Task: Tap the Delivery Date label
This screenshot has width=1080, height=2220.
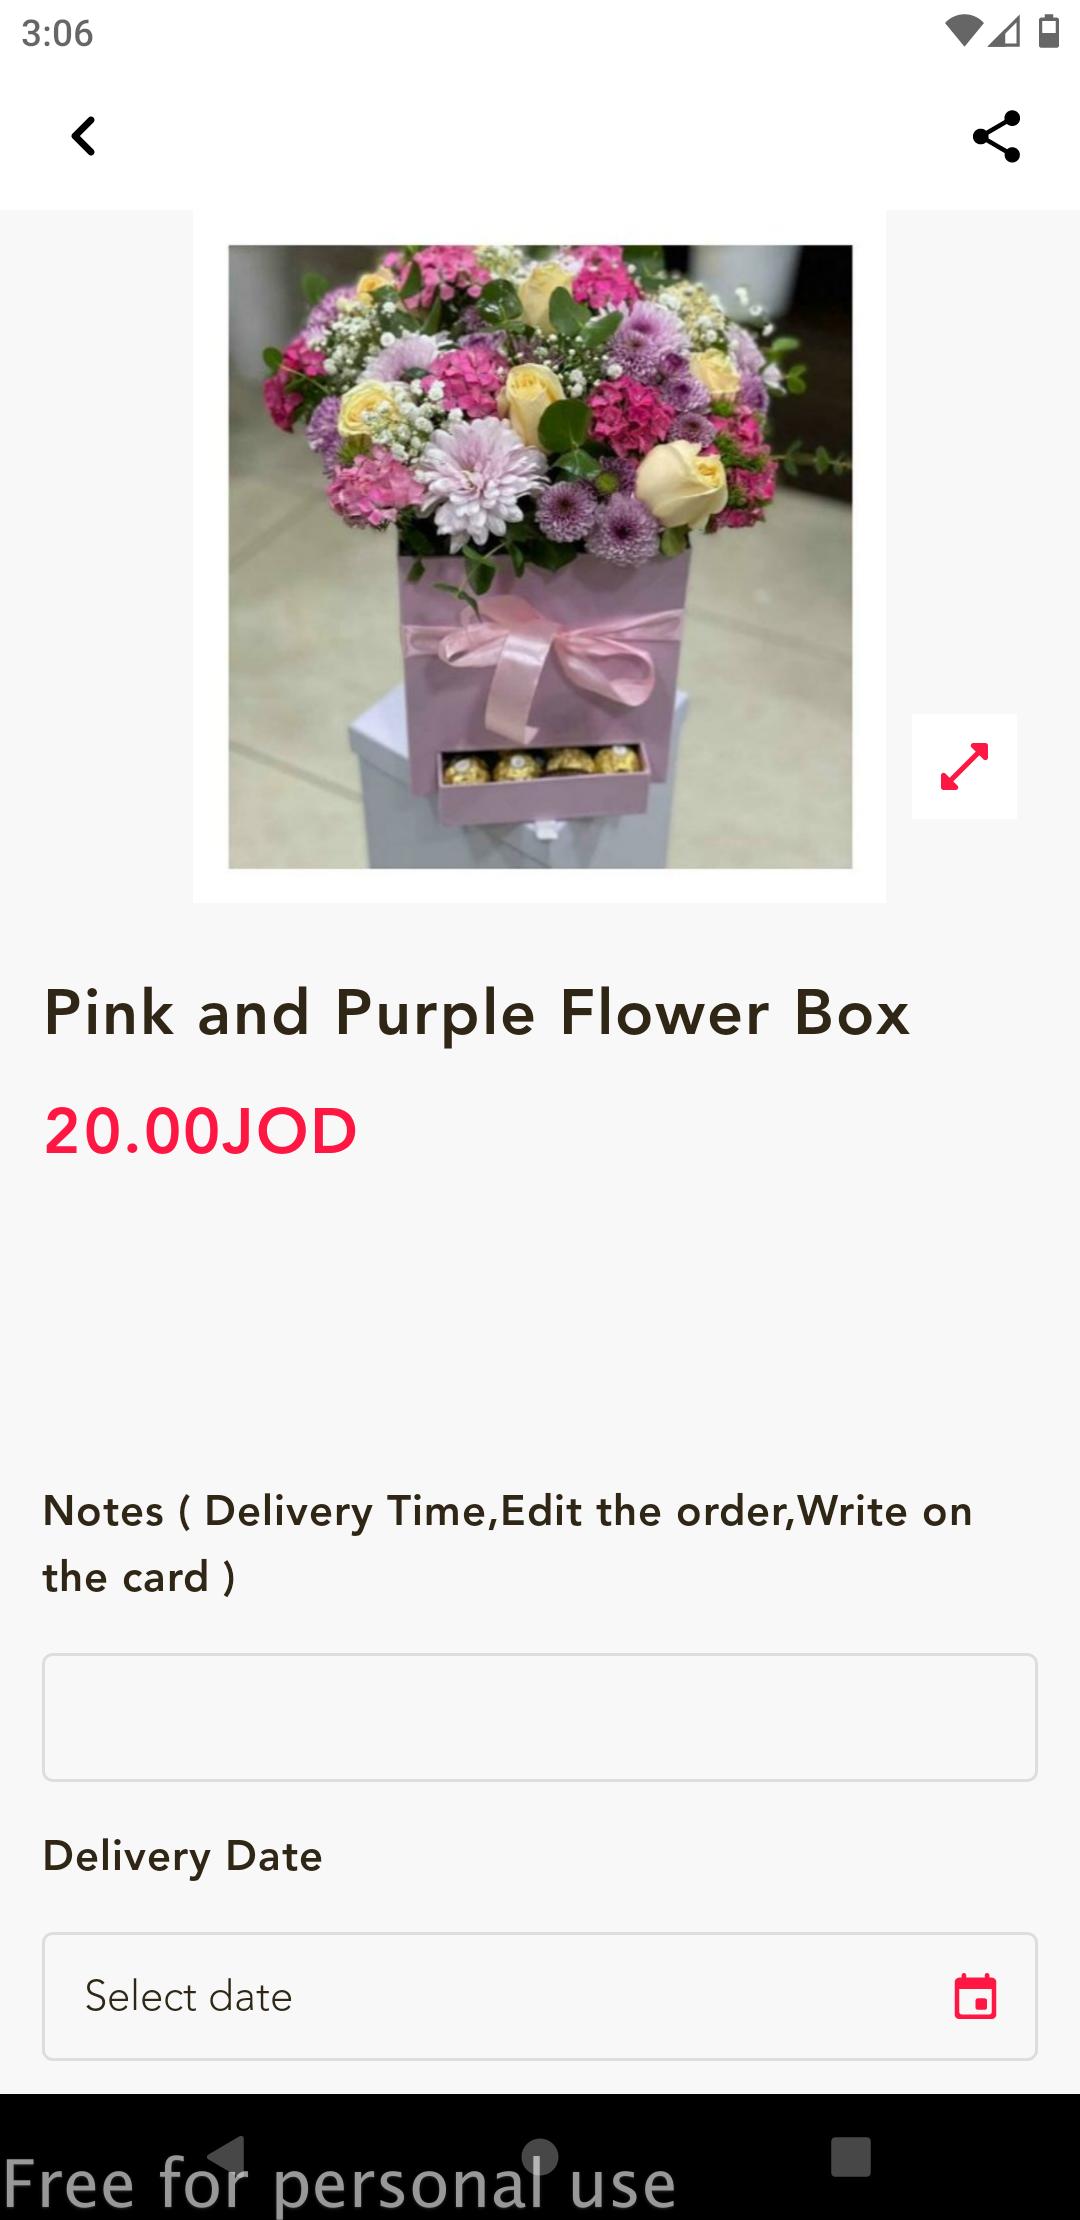Action: pyautogui.click(x=182, y=1856)
